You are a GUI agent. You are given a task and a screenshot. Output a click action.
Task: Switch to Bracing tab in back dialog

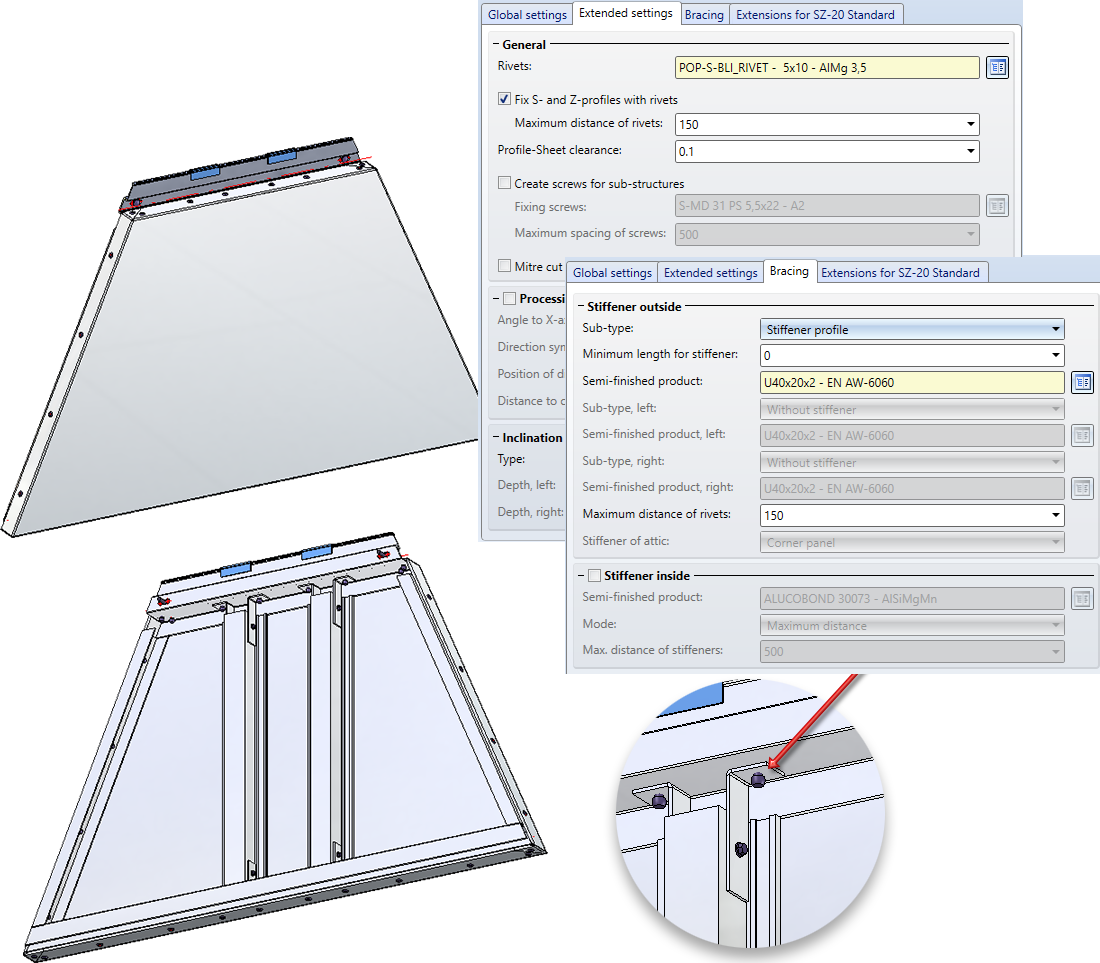tap(704, 15)
